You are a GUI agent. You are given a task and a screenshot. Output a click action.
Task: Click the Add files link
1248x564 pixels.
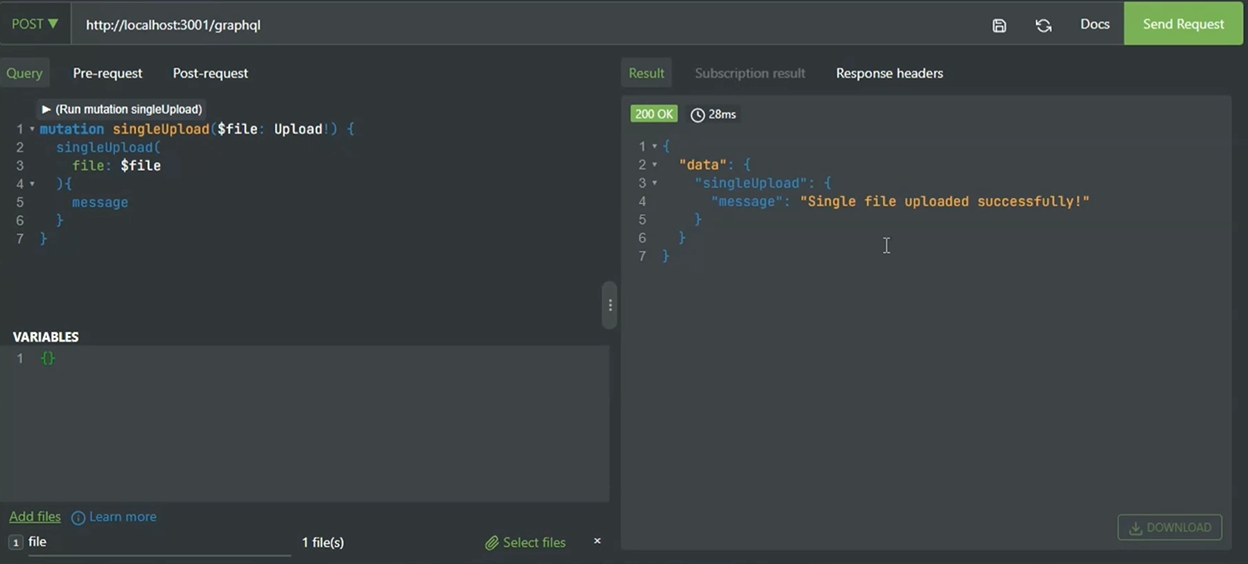pyautogui.click(x=35, y=517)
